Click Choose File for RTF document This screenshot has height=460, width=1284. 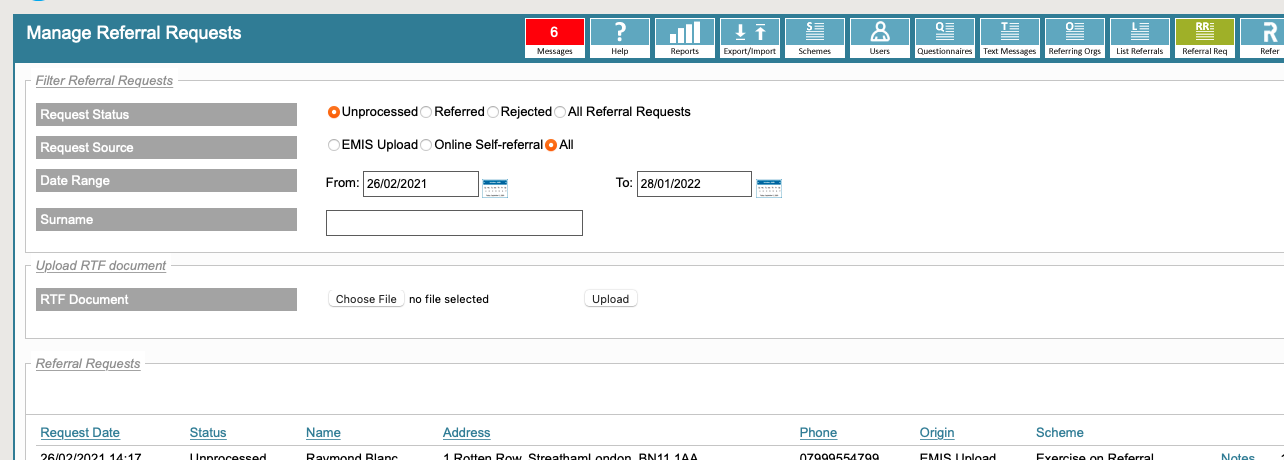coord(366,299)
